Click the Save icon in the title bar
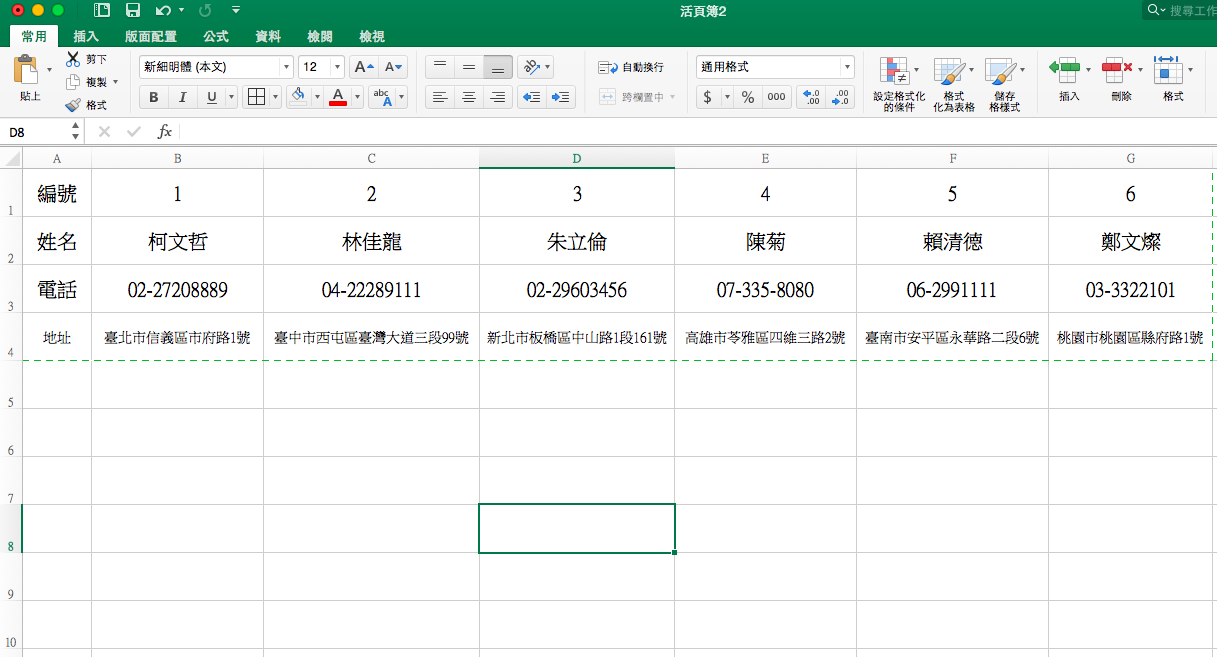The height and width of the screenshot is (657, 1217). [133, 10]
